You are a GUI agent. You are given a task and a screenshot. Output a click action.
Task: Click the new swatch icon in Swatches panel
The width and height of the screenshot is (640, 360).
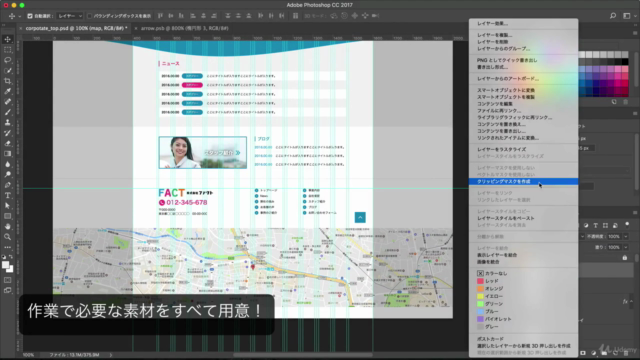point(614,102)
